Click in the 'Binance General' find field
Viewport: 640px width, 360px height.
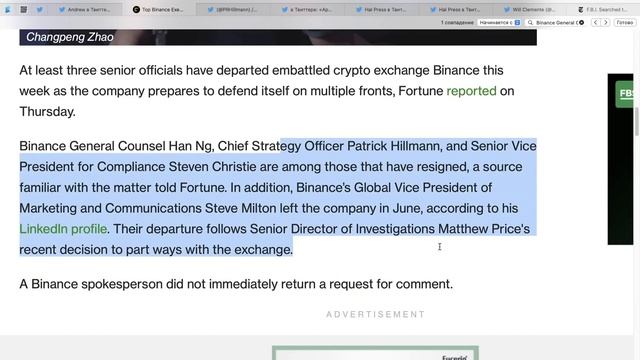click(x=556, y=22)
